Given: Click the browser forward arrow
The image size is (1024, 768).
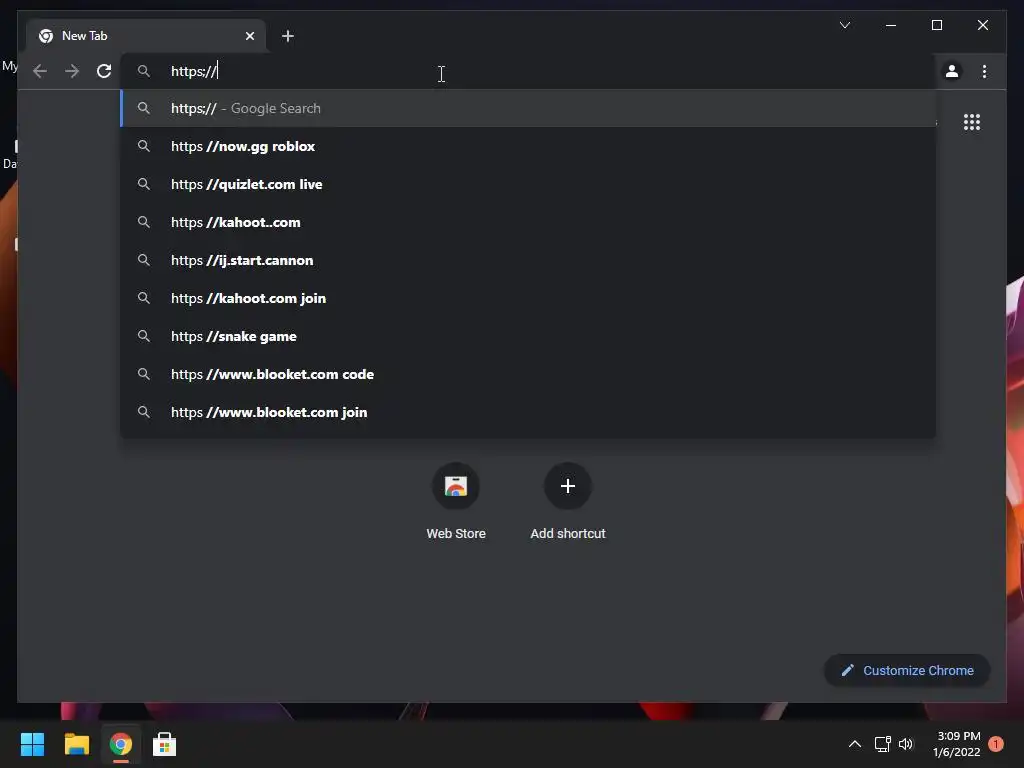Looking at the screenshot, I should click(x=72, y=71).
